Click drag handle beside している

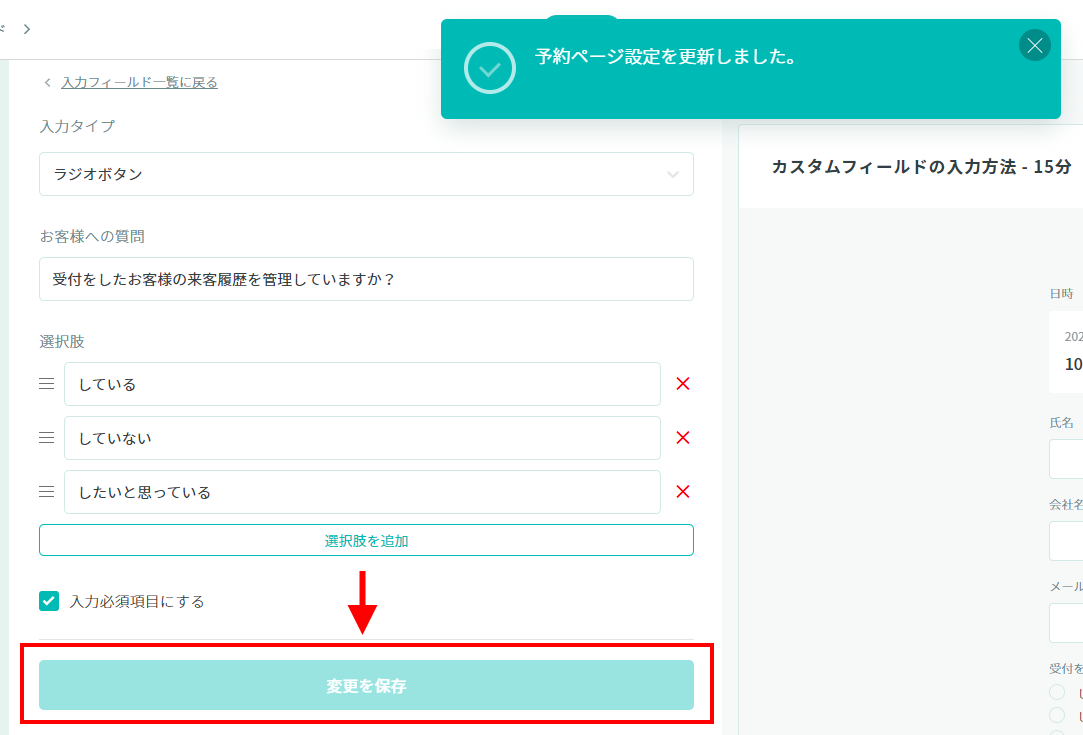click(46, 384)
